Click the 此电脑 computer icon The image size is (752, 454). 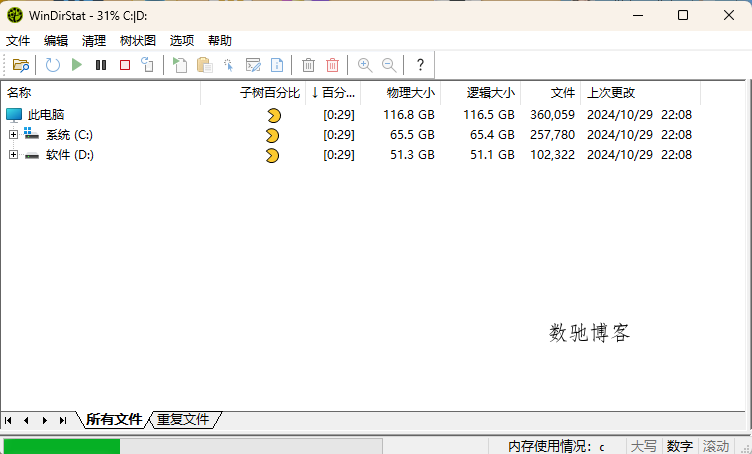[x=14, y=115]
